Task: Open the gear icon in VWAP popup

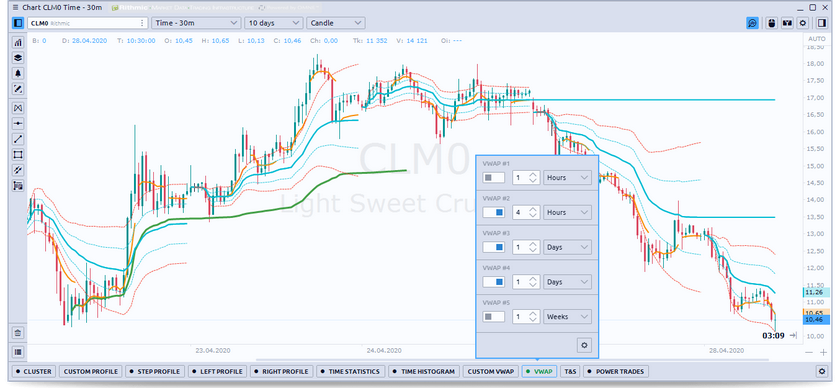Action: tap(584, 346)
